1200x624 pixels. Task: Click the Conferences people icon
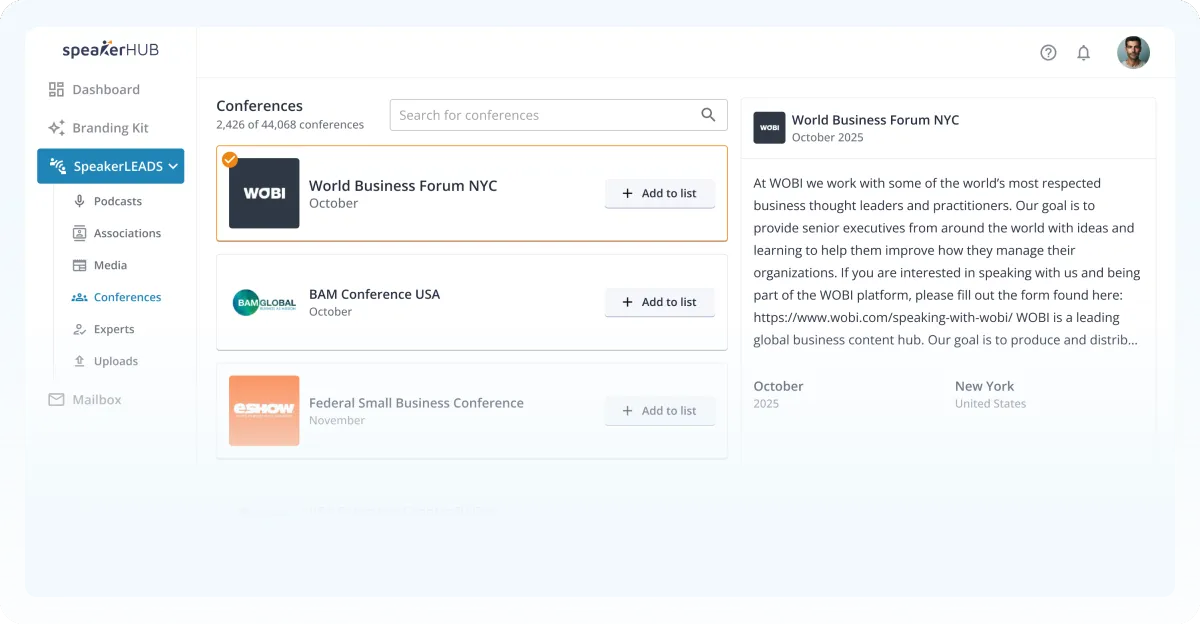pyautogui.click(x=79, y=297)
